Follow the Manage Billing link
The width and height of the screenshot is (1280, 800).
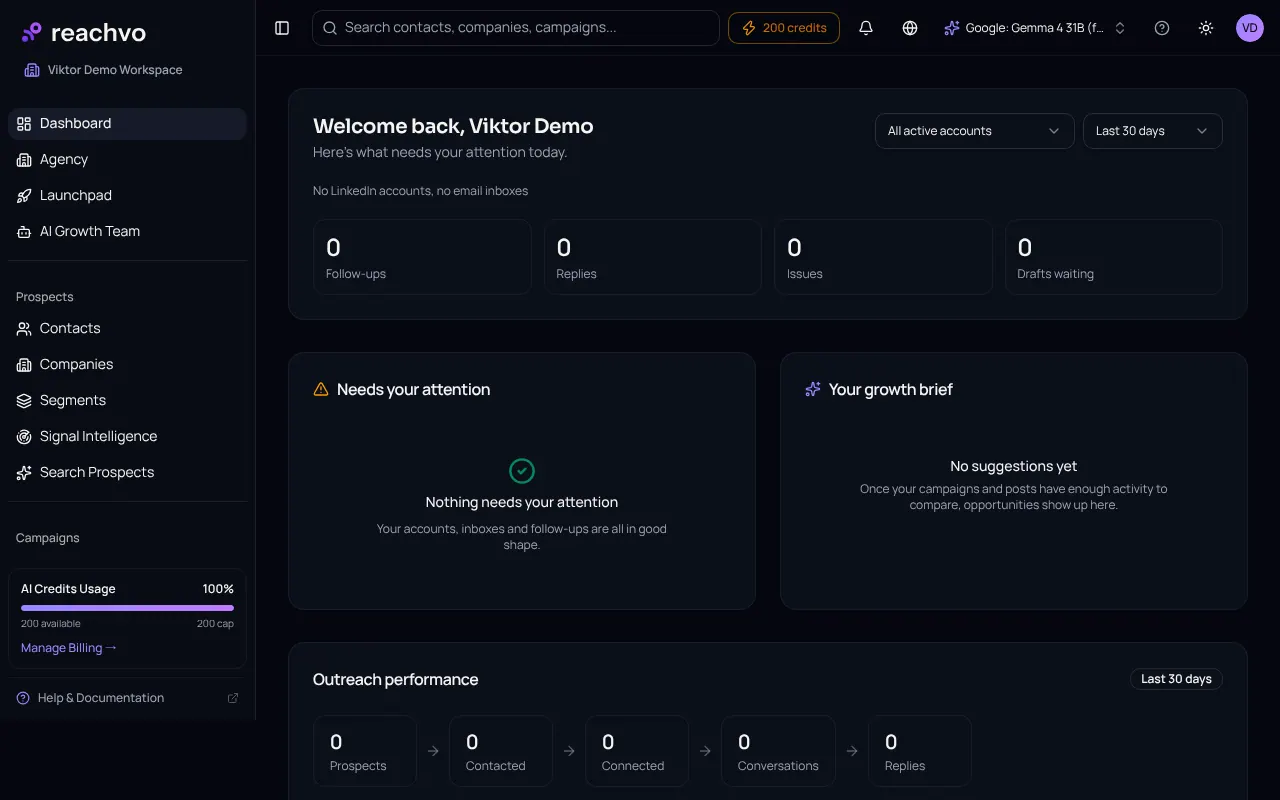pos(69,648)
